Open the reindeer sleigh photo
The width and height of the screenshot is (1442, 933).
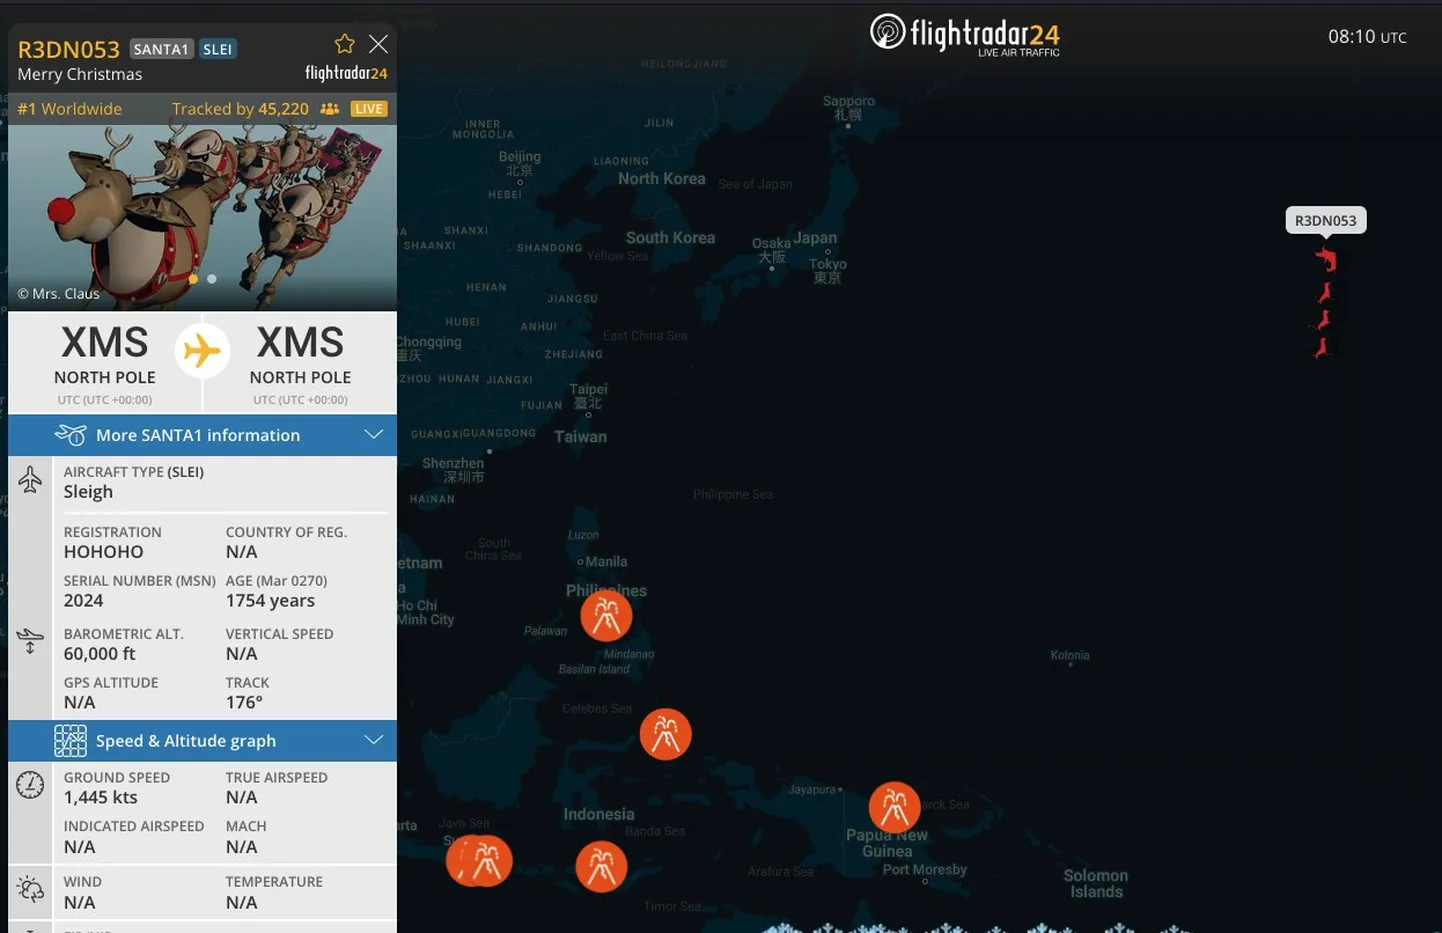(202, 217)
